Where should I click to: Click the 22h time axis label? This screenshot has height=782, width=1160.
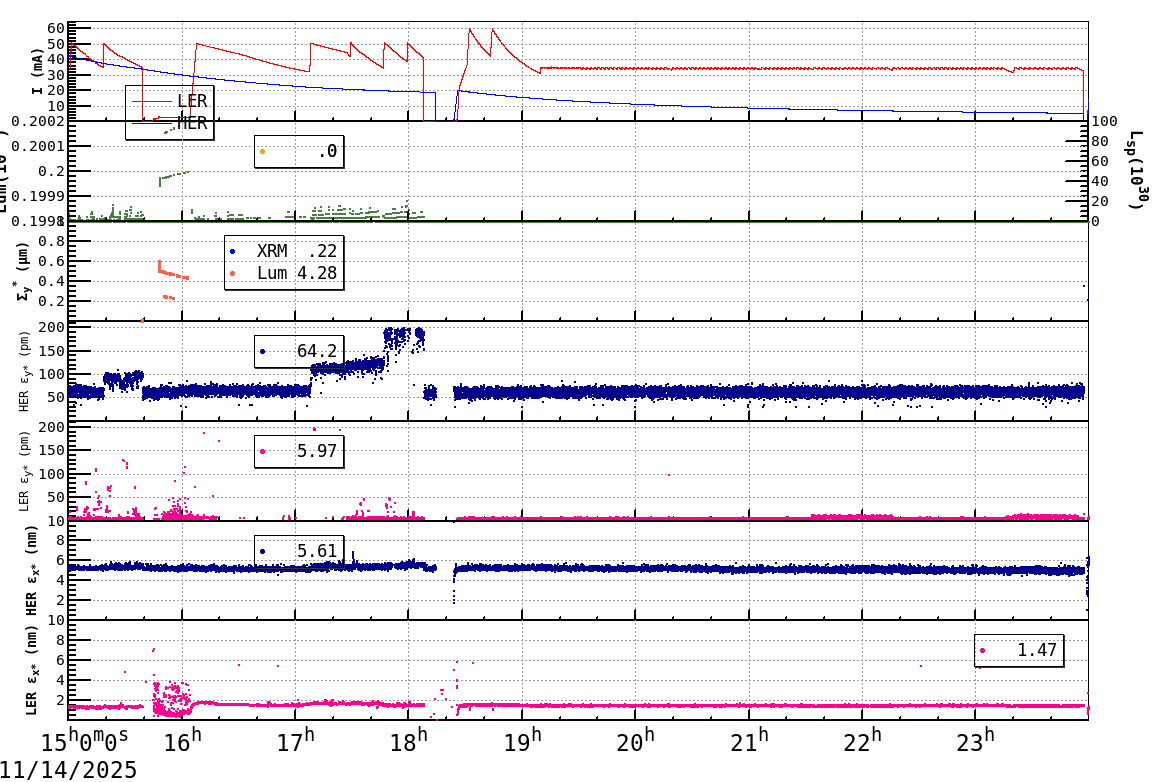862,741
